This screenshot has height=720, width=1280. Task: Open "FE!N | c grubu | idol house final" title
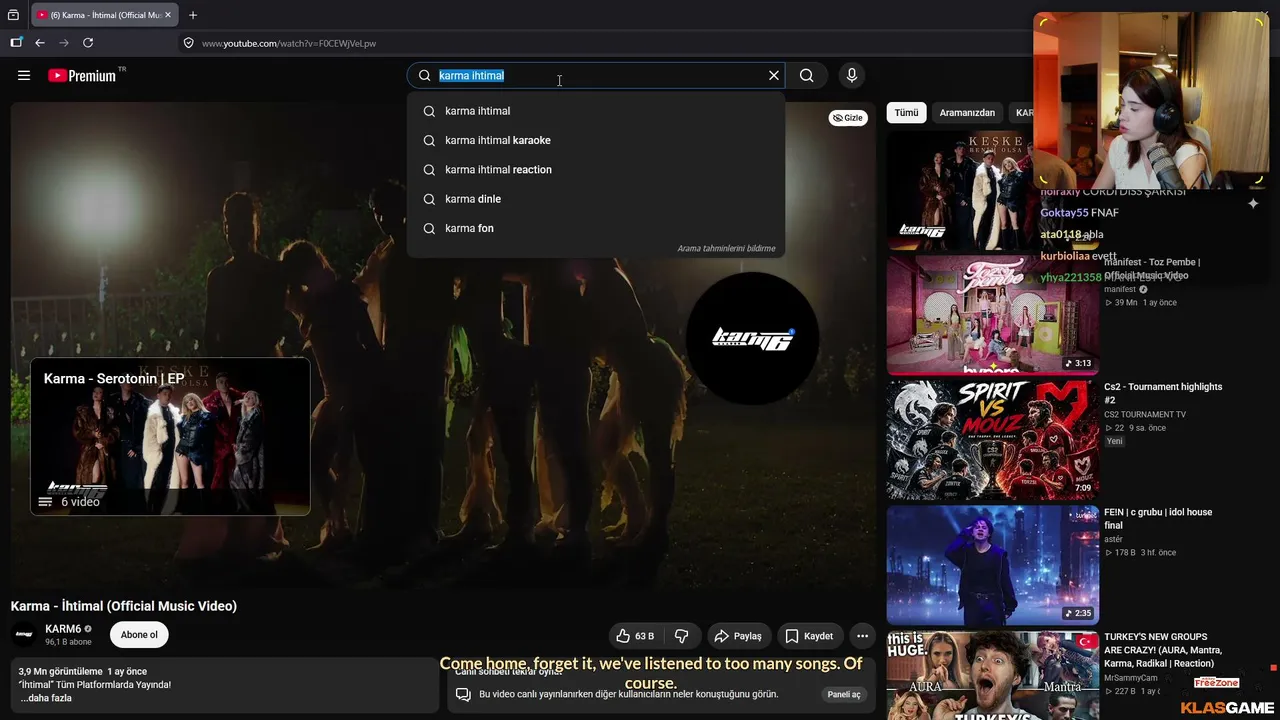click(x=1158, y=518)
